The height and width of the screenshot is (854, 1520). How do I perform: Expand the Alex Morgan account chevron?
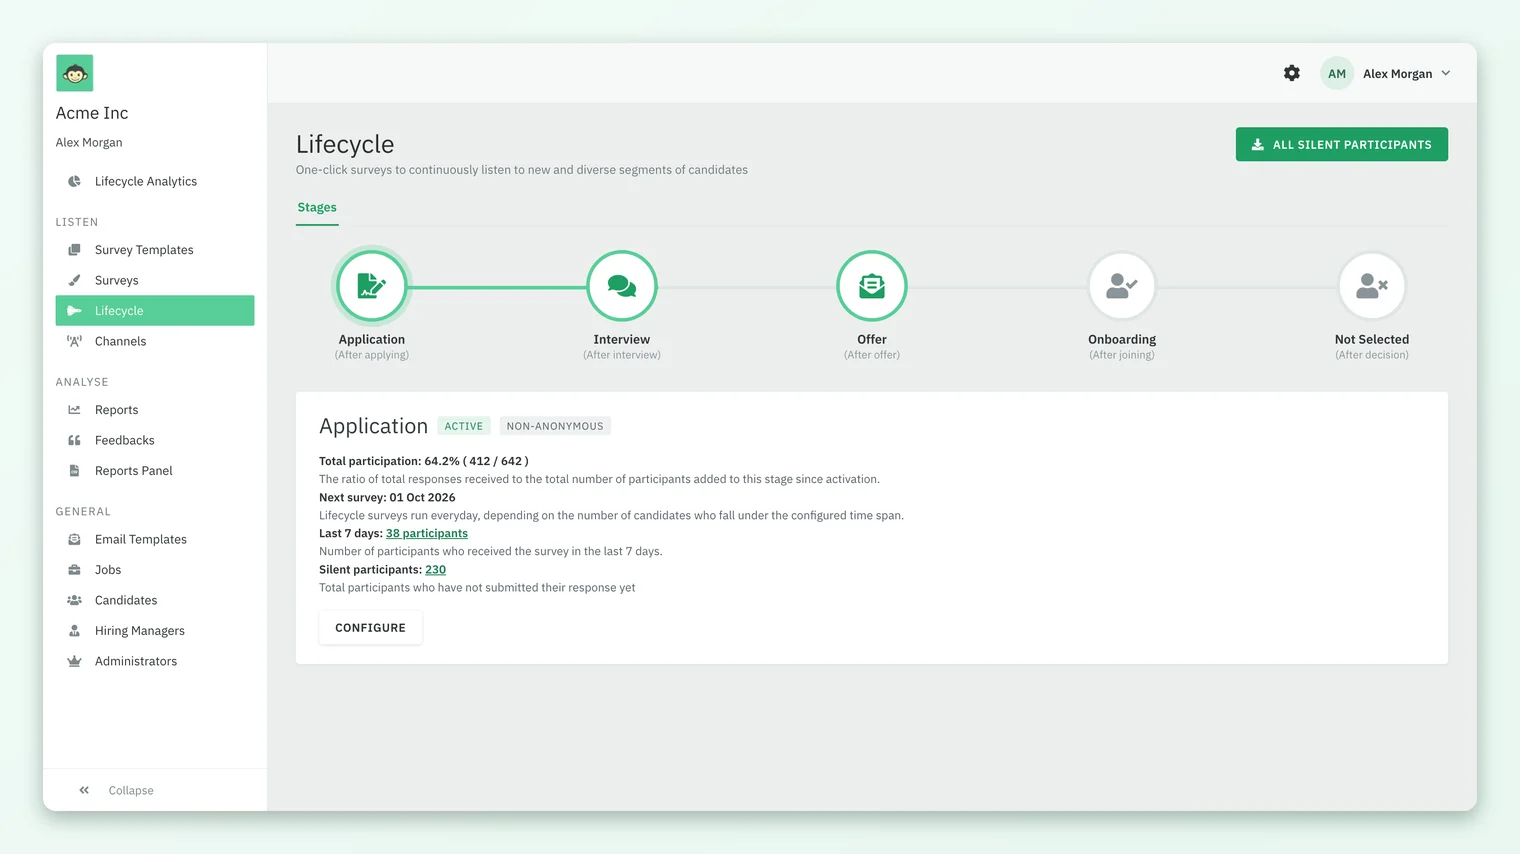pos(1446,73)
